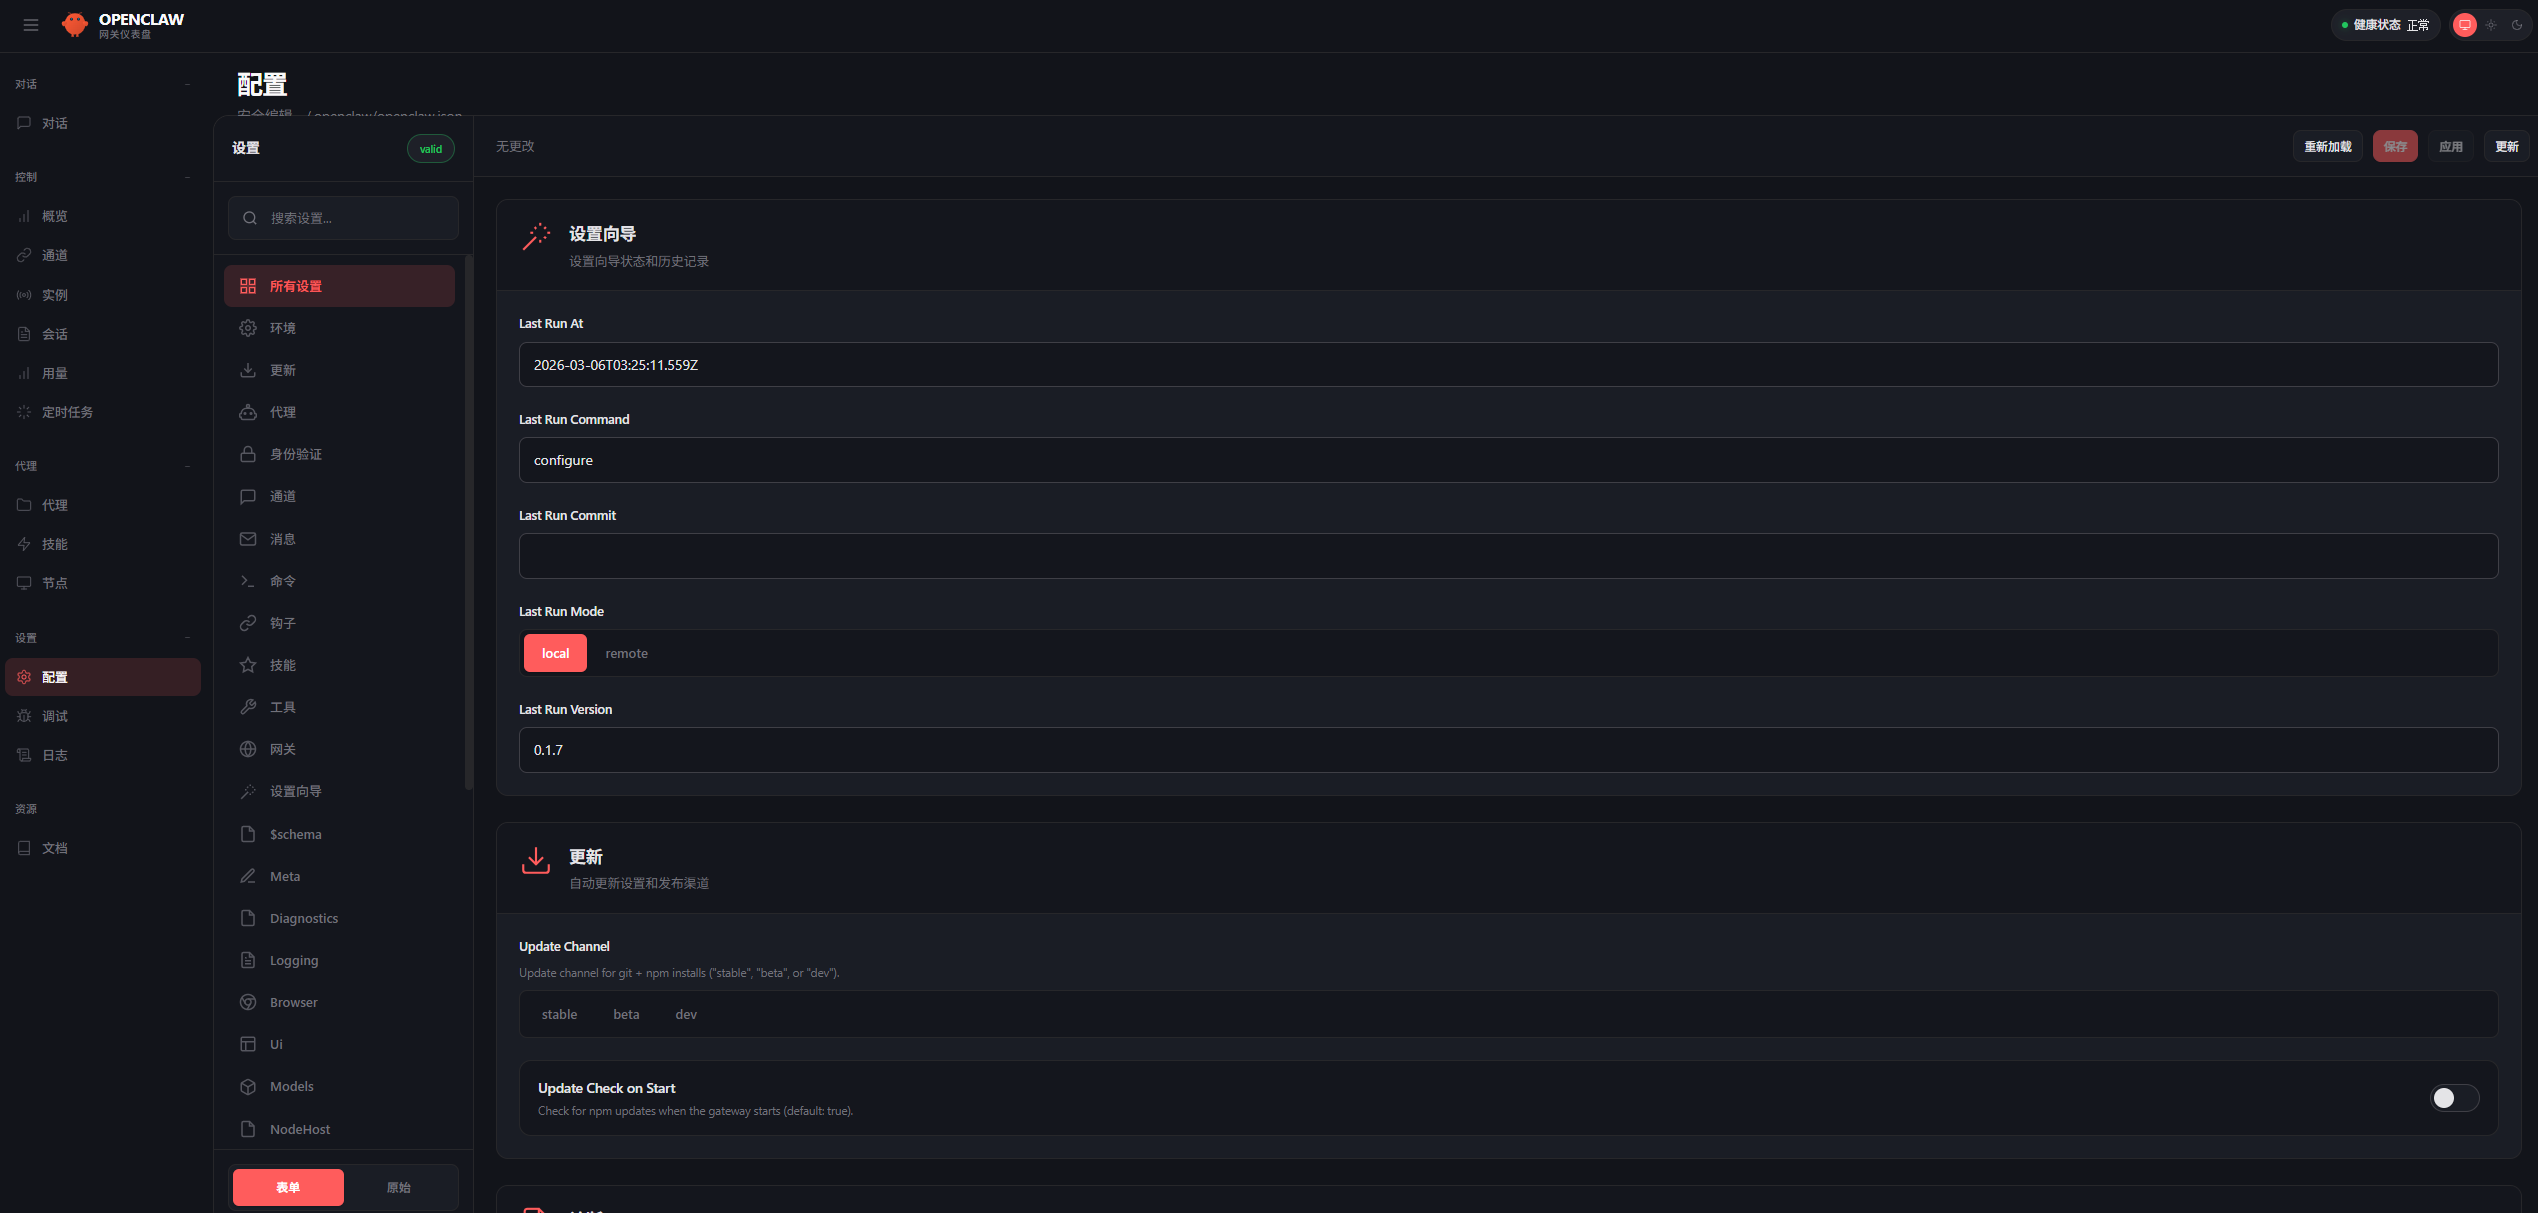
Task: Switch to light theme sun icon
Action: [2491, 25]
